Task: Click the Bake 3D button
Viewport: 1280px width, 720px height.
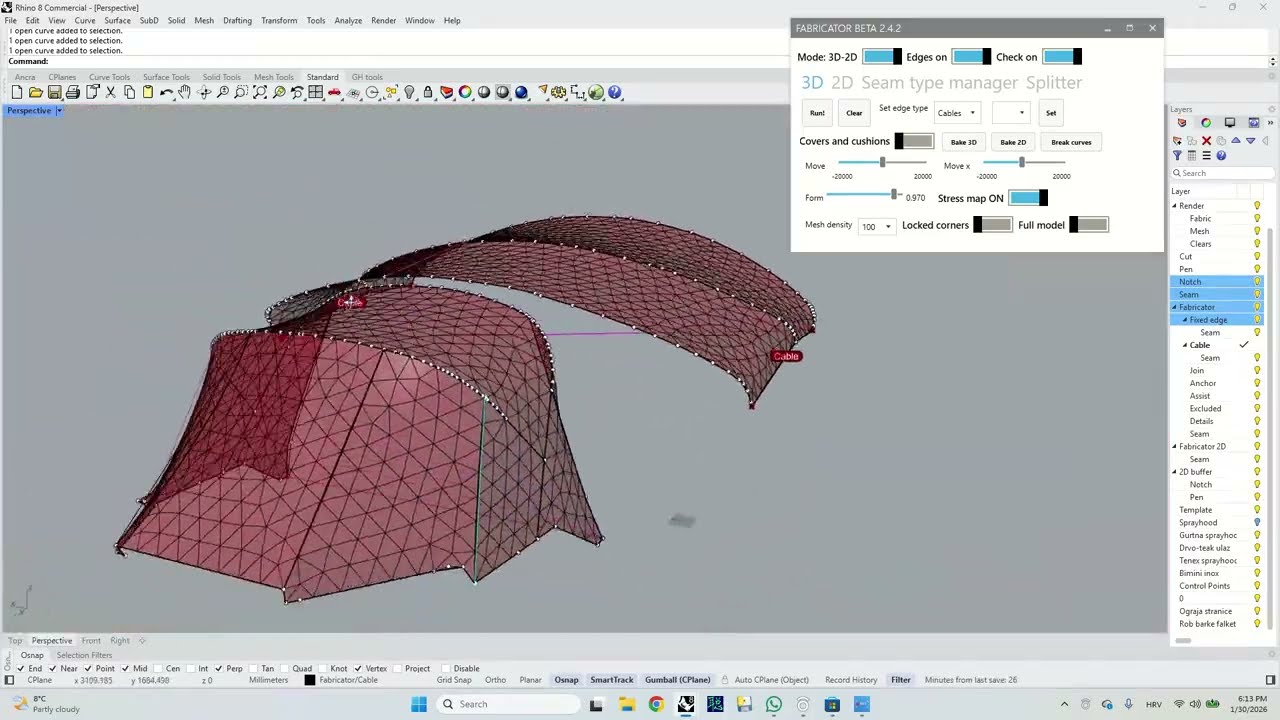Action: point(964,142)
